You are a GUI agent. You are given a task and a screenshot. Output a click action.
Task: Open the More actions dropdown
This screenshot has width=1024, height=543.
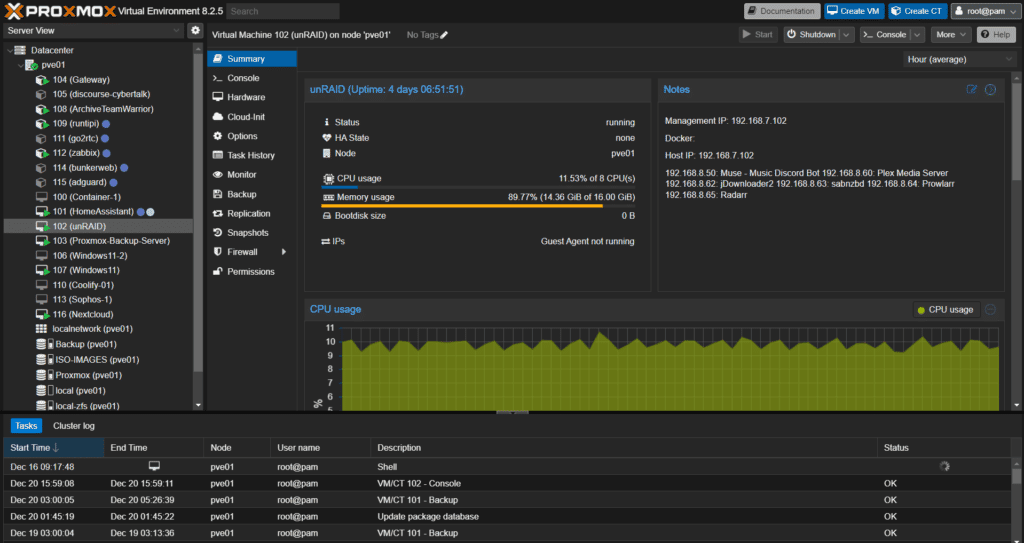(x=951, y=35)
